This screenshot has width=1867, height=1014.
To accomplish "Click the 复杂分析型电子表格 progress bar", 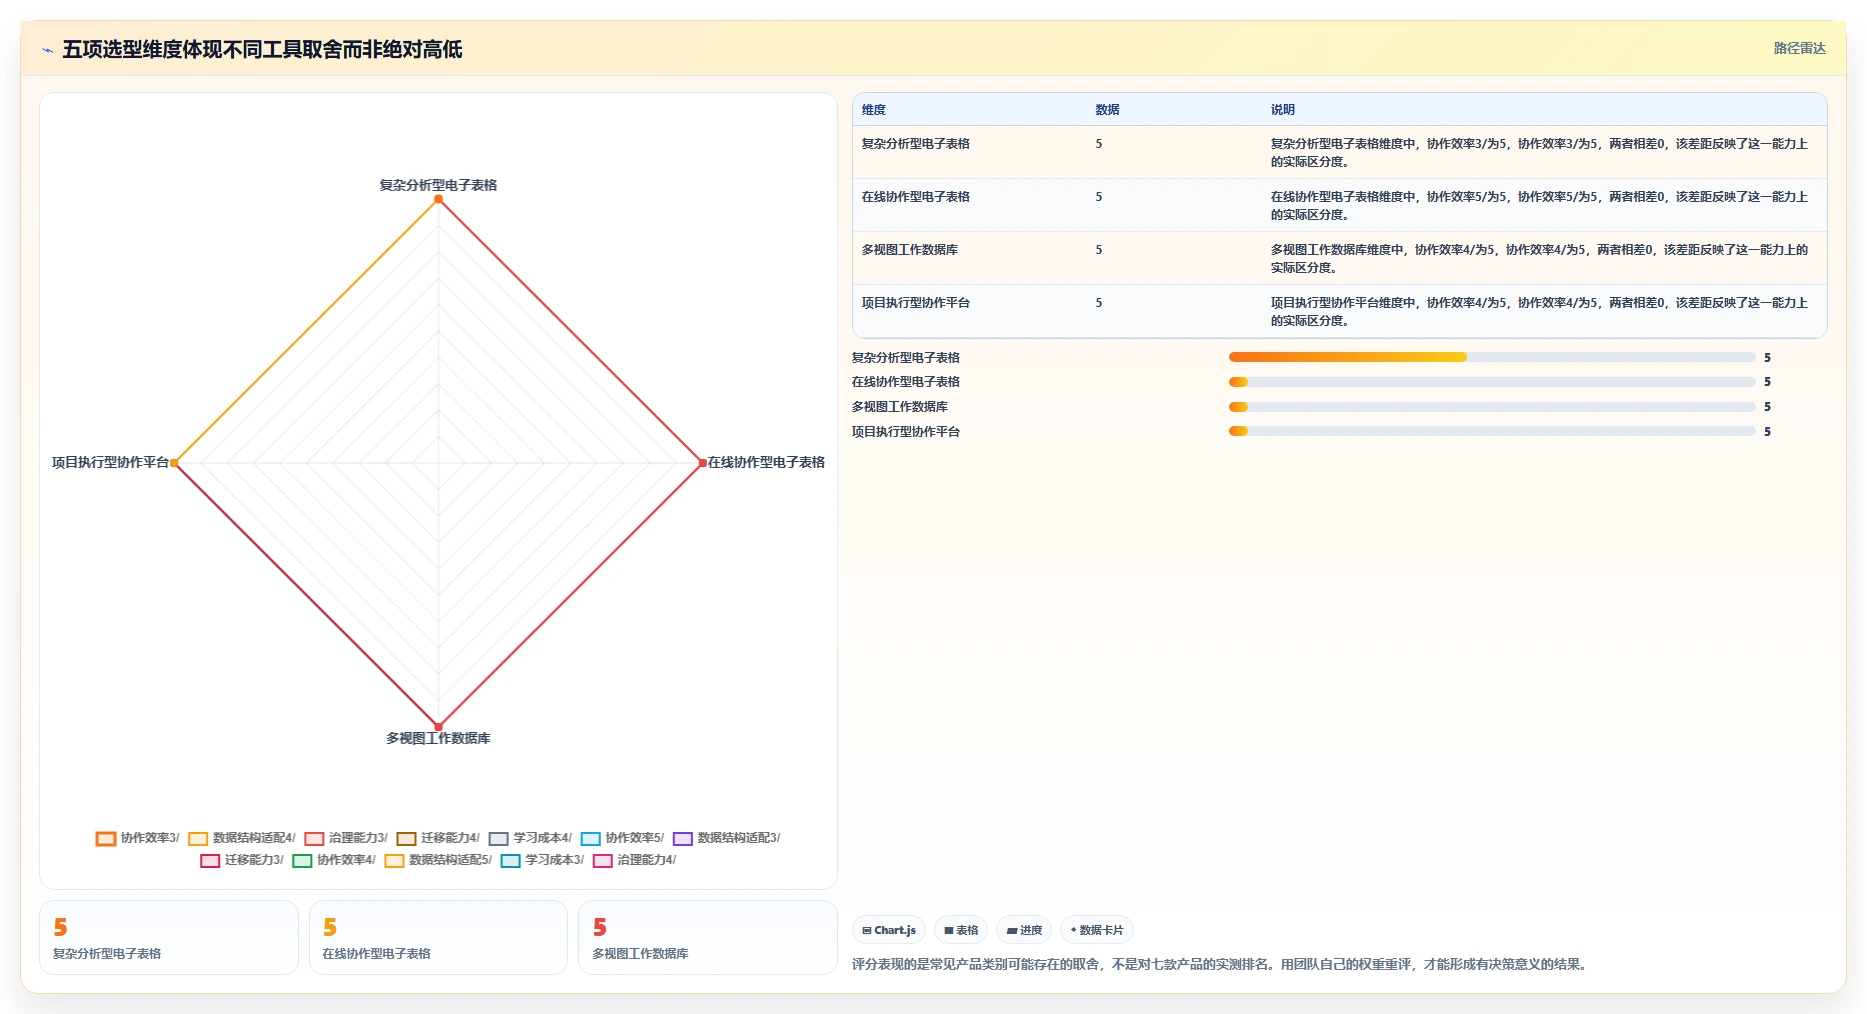I will 1492,357.
